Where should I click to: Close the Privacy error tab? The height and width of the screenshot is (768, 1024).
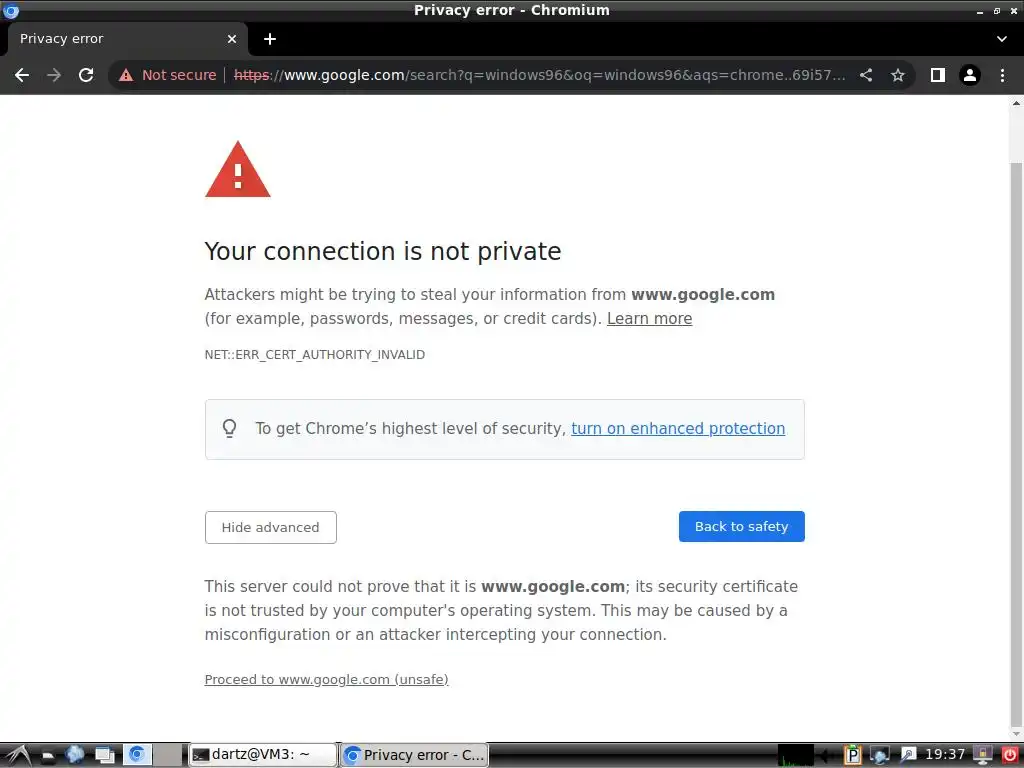point(232,39)
